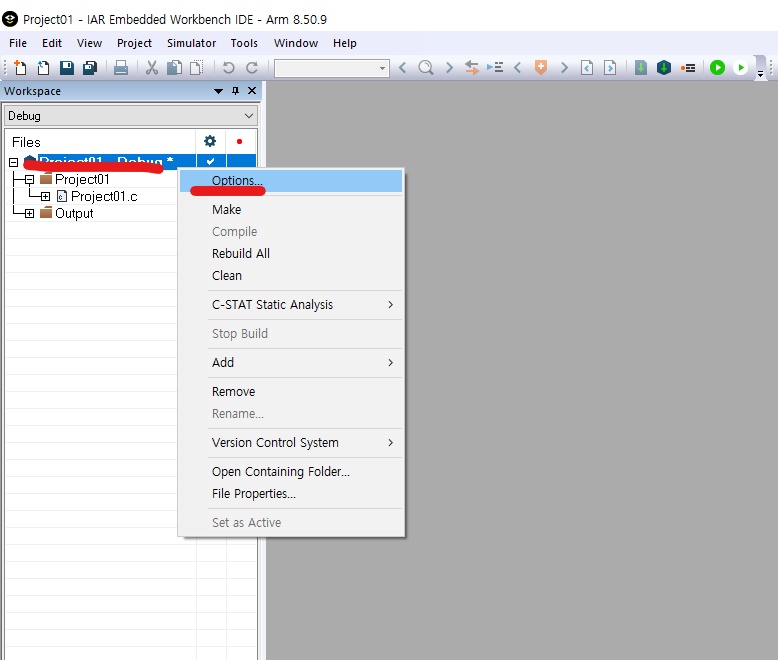Viewport: 778px width, 660px height.
Task: Select the Project01.c file
Action: coord(104,197)
